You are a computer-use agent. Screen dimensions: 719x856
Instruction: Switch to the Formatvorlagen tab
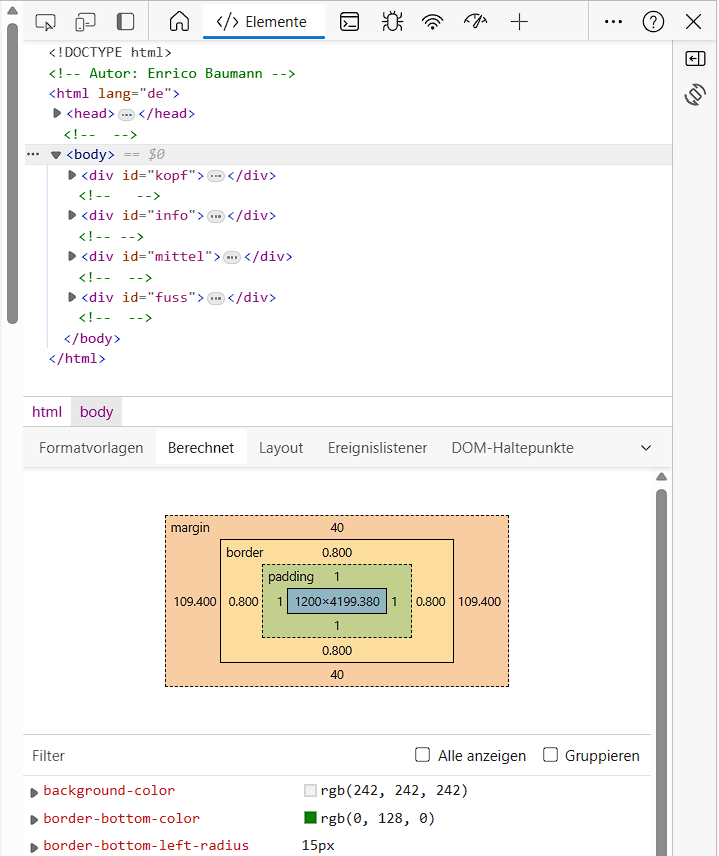[x=91, y=448]
